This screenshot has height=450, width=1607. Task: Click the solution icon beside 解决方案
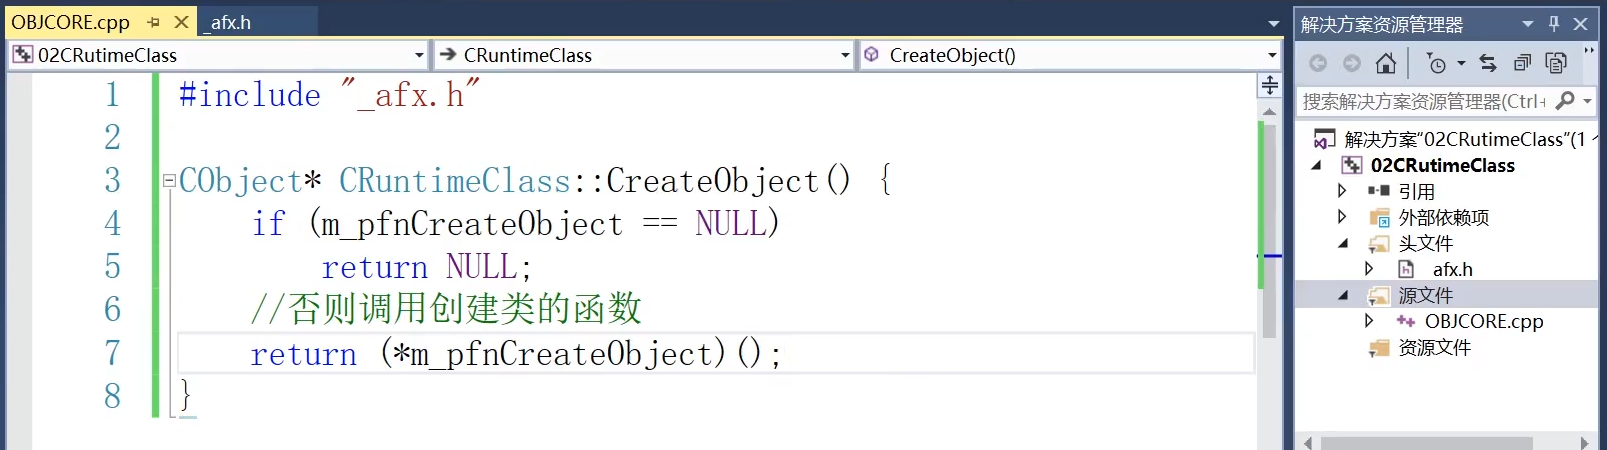point(1324,139)
